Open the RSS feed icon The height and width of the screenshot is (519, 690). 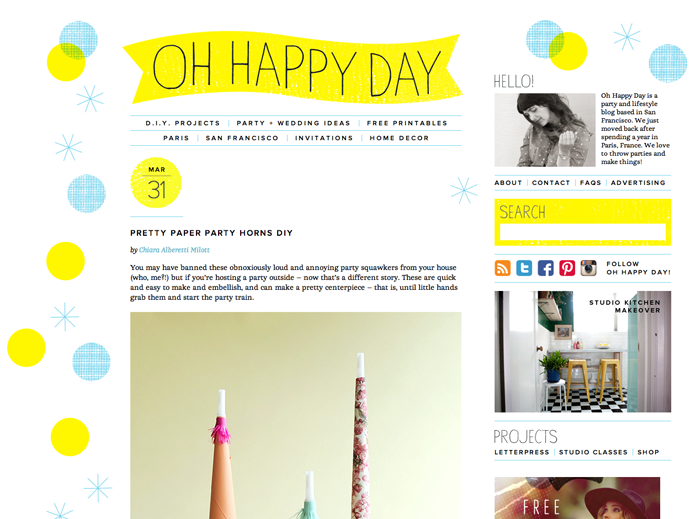tap(503, 268)
